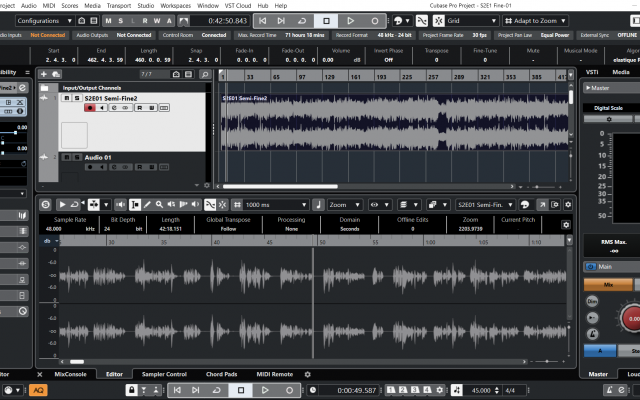Image resolution: width=640 pixels, height=400 pixels.
Task: Toggle the global Solo (S) state button
Action: [120, 21]
